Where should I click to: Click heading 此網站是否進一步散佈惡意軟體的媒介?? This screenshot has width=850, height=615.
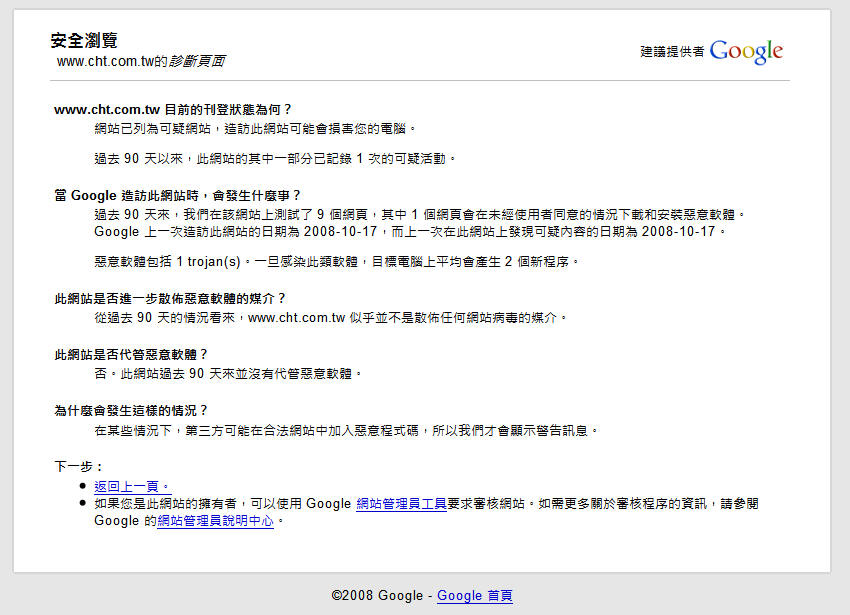(170, 298)
